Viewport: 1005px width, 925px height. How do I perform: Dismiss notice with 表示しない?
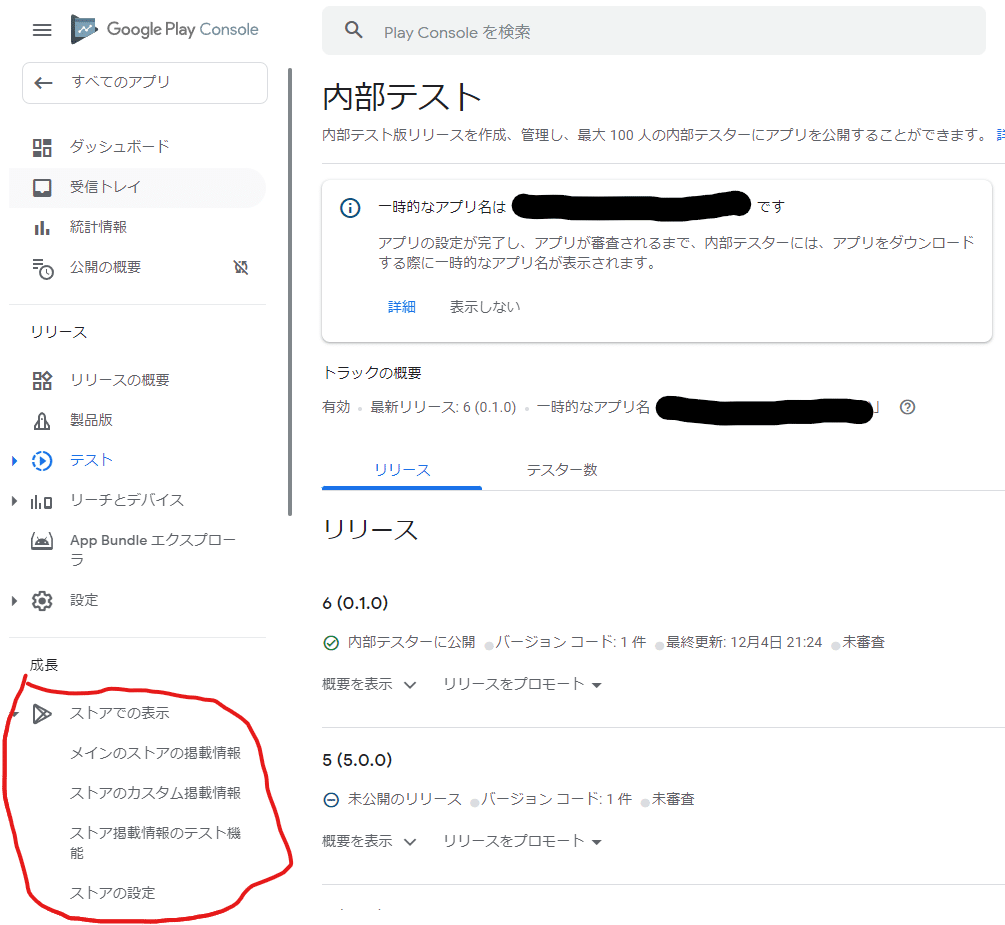485,307
